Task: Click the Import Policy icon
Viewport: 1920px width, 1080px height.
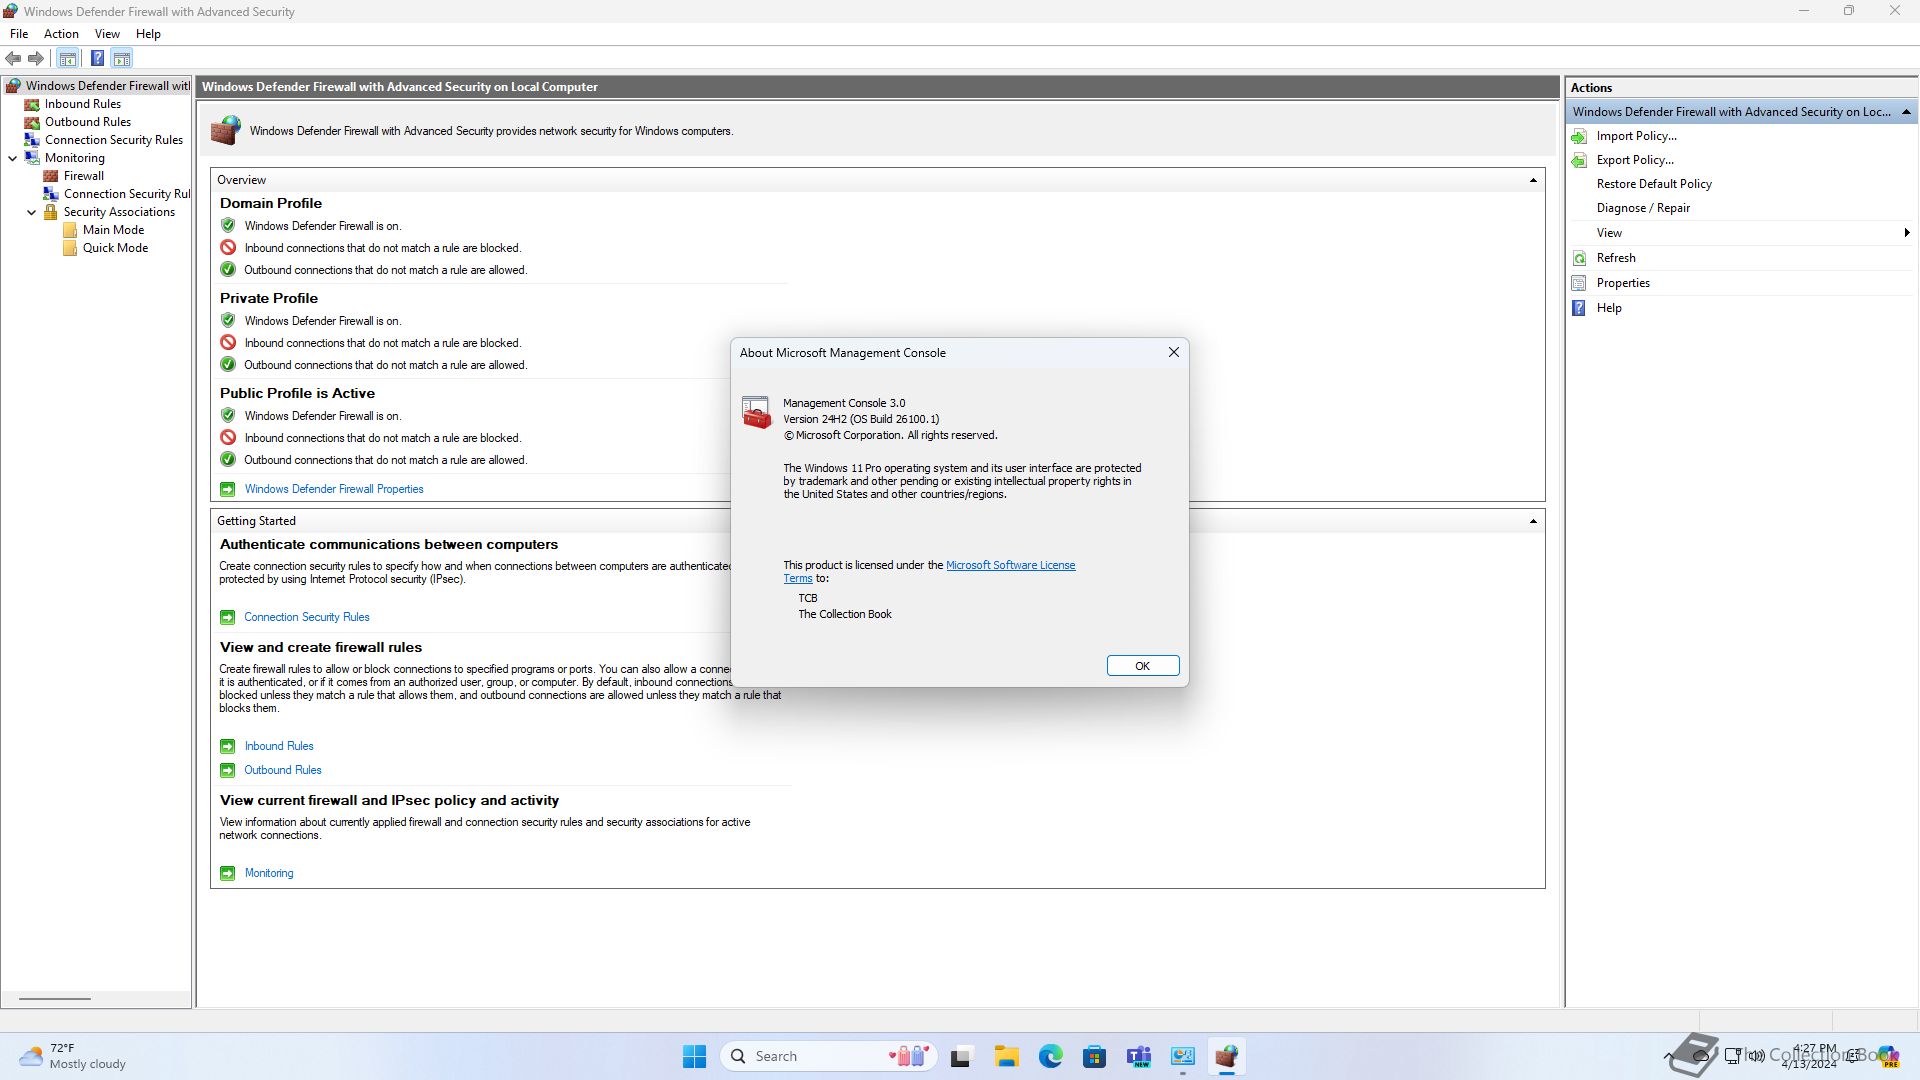Action: 1579,136
